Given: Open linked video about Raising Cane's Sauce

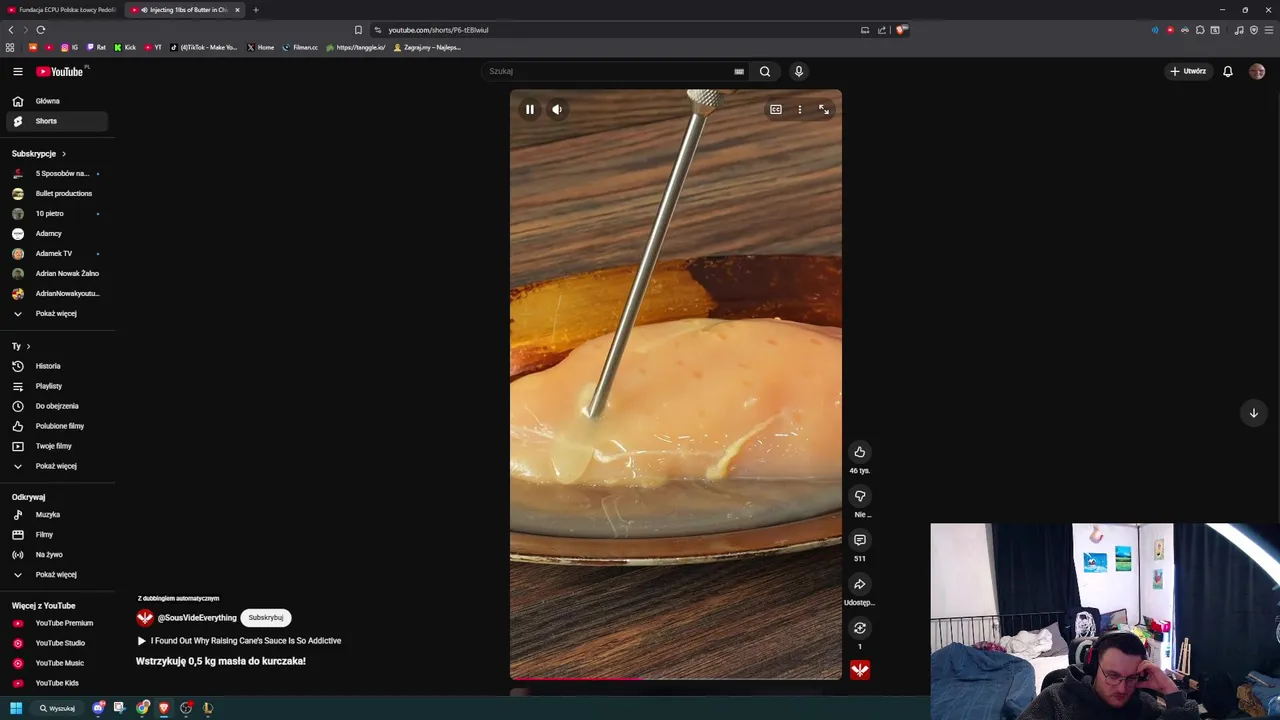Looking at the screenshot, I should tap(246, 641).
